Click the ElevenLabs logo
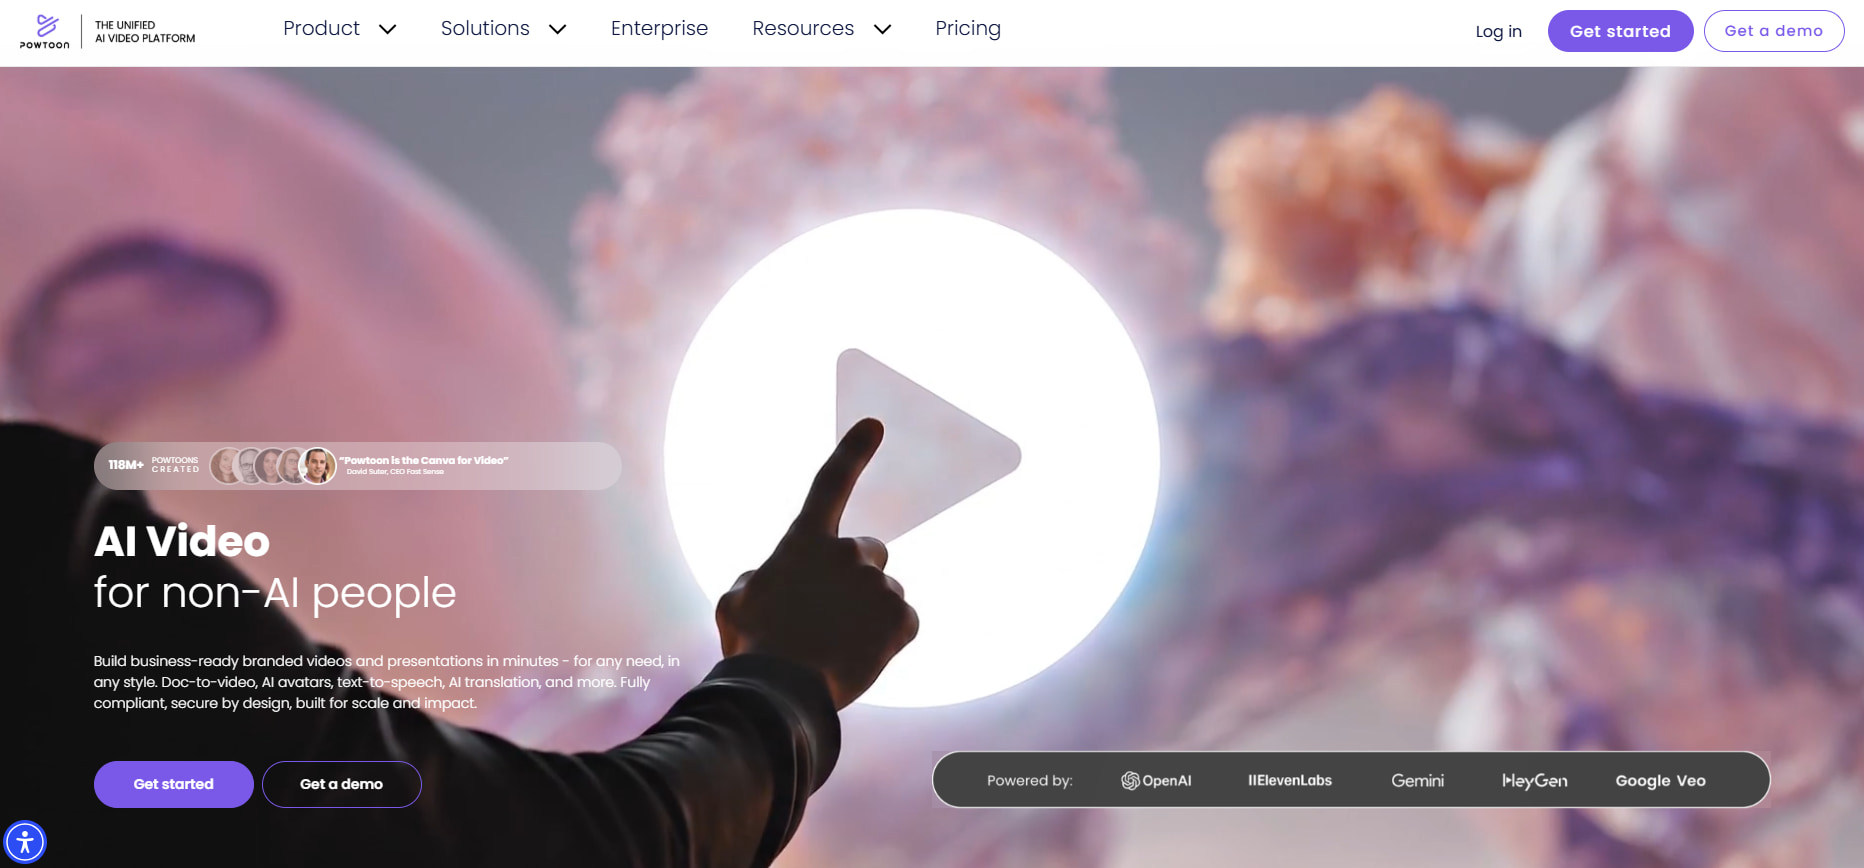 1290,781
